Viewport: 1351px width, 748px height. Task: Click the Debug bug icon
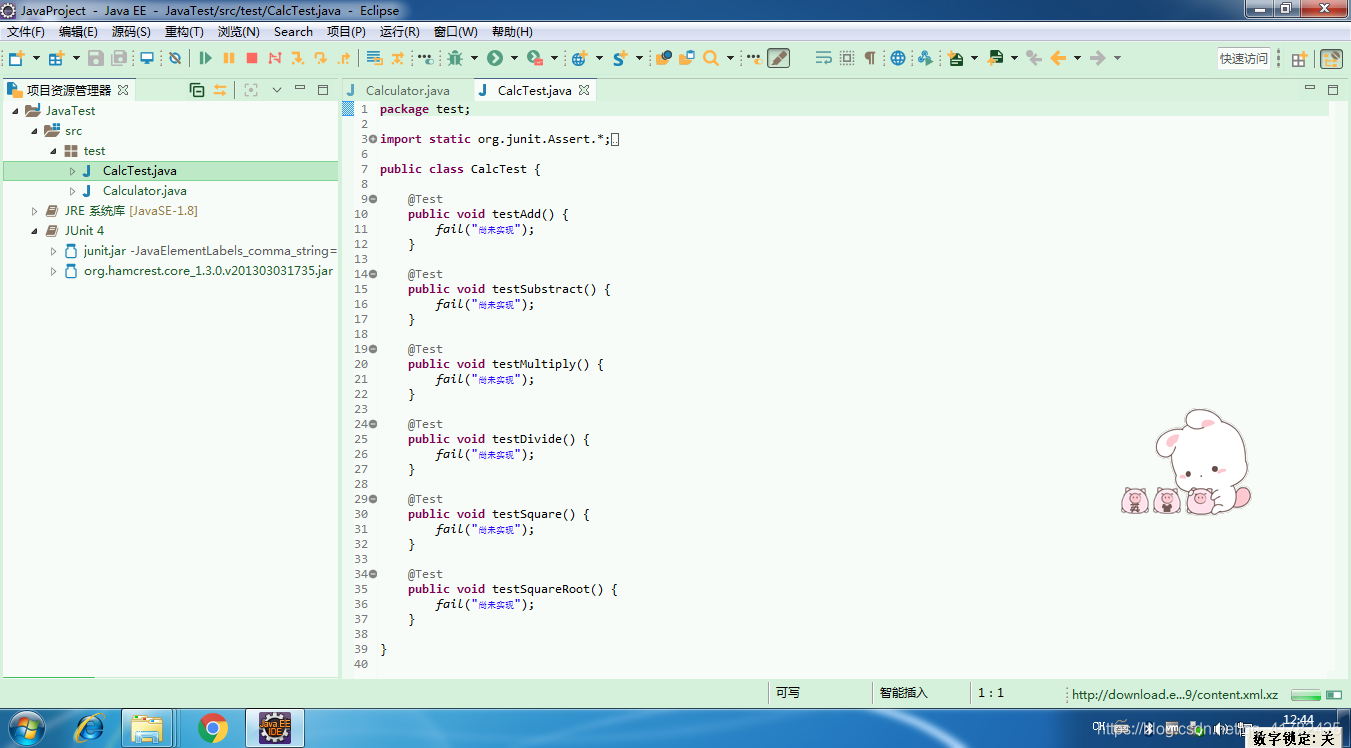[x=455, y=58]
